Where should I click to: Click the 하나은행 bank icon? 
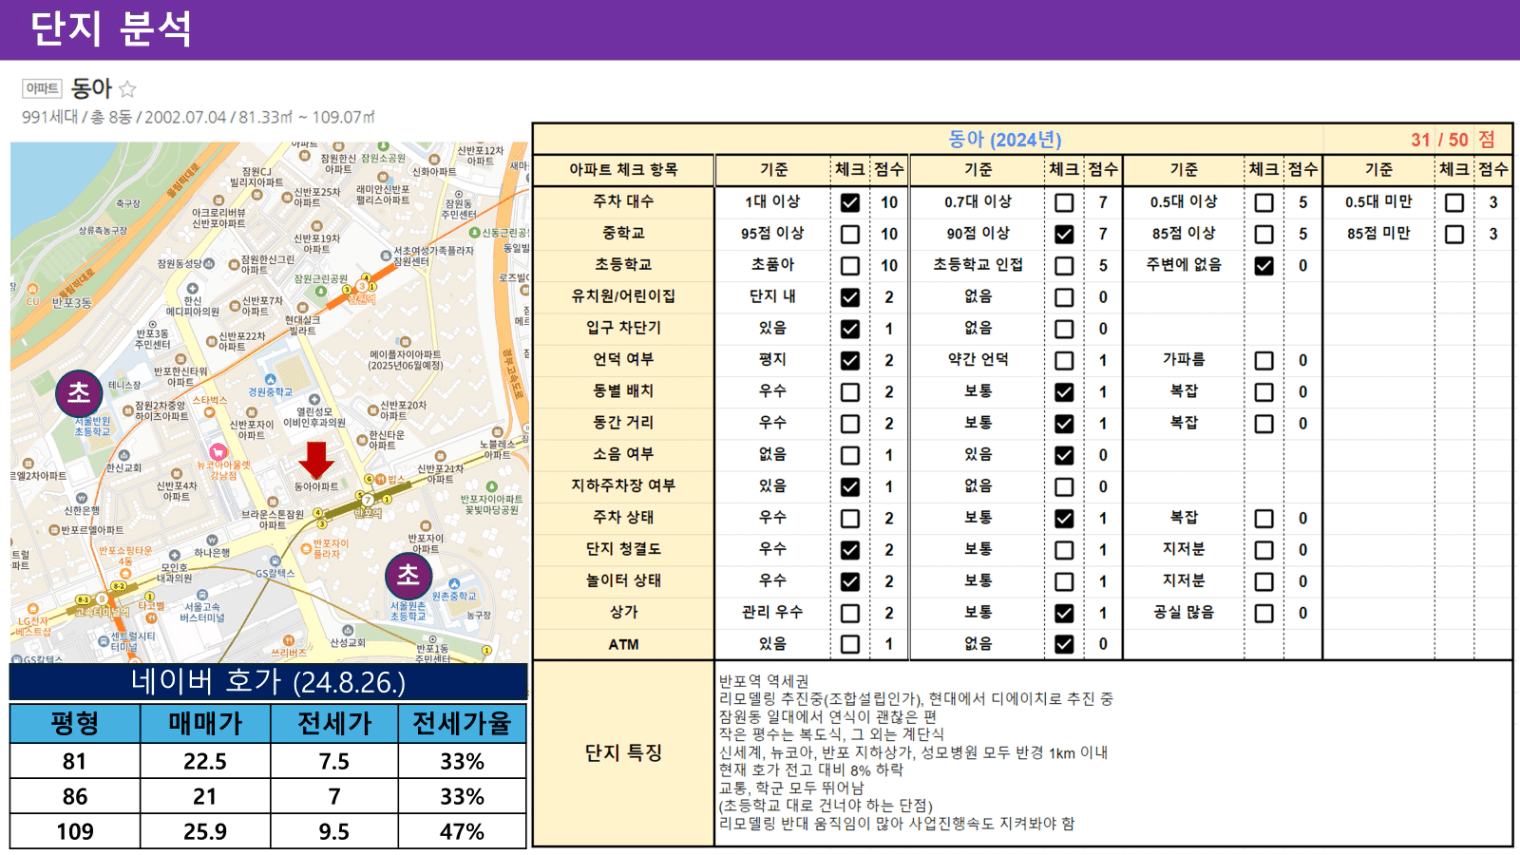click(x=212, y=540)
